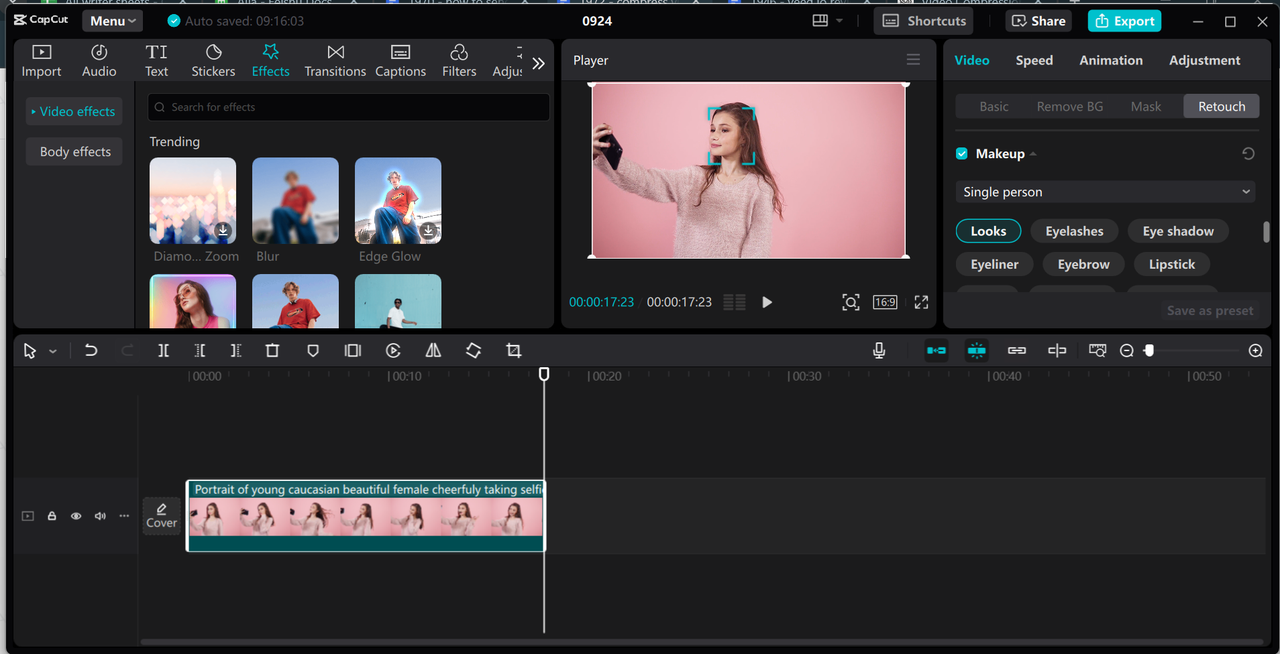The image size is (1280, 654).
Task: Open the Player hamburger menu
Action: click(x=913, y=60)
